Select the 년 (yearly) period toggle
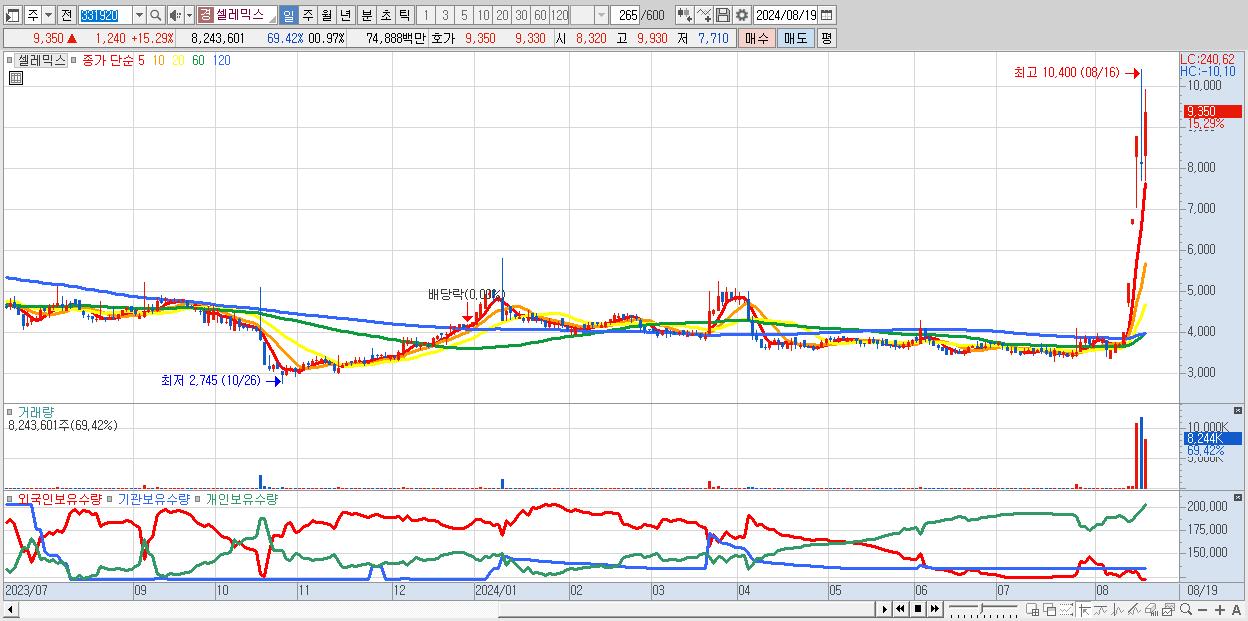The height and width of the screenshot is (621, 1248). pyautogui.click(x=346, y=15)
